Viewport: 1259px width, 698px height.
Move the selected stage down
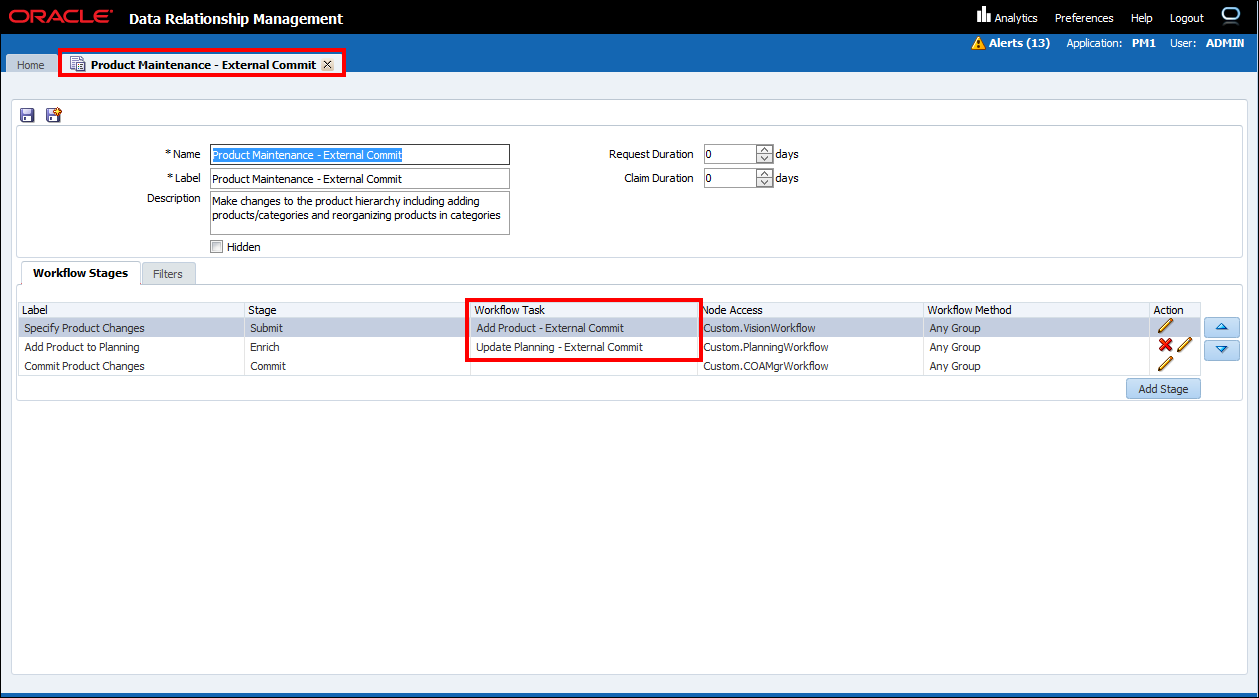click(1222, 350)
